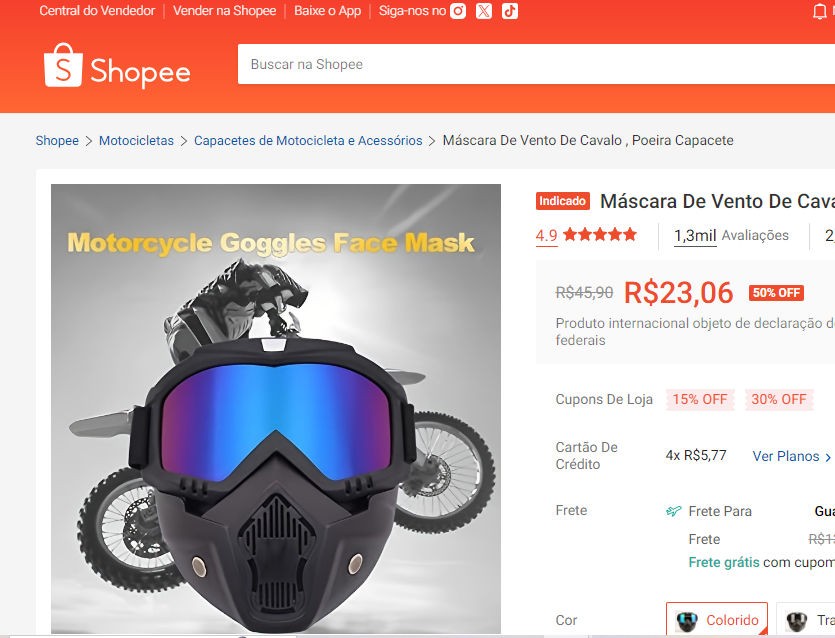Go to Motocicletas breadcrumb category
This screenshot has width=835, height=638.
[x=136, y=141]
